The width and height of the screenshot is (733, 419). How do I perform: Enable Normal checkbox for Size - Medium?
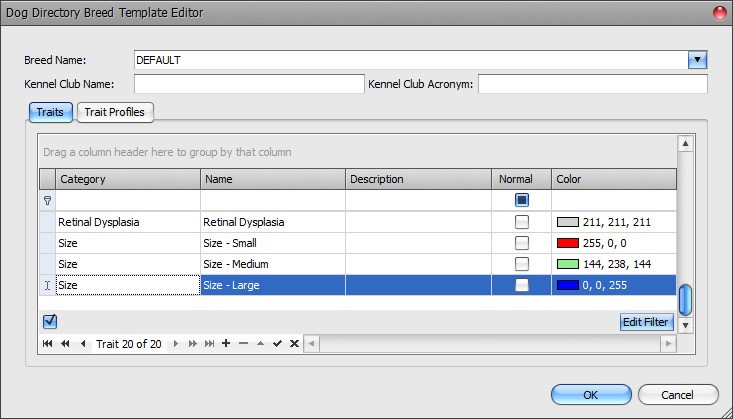coord(522,264)
